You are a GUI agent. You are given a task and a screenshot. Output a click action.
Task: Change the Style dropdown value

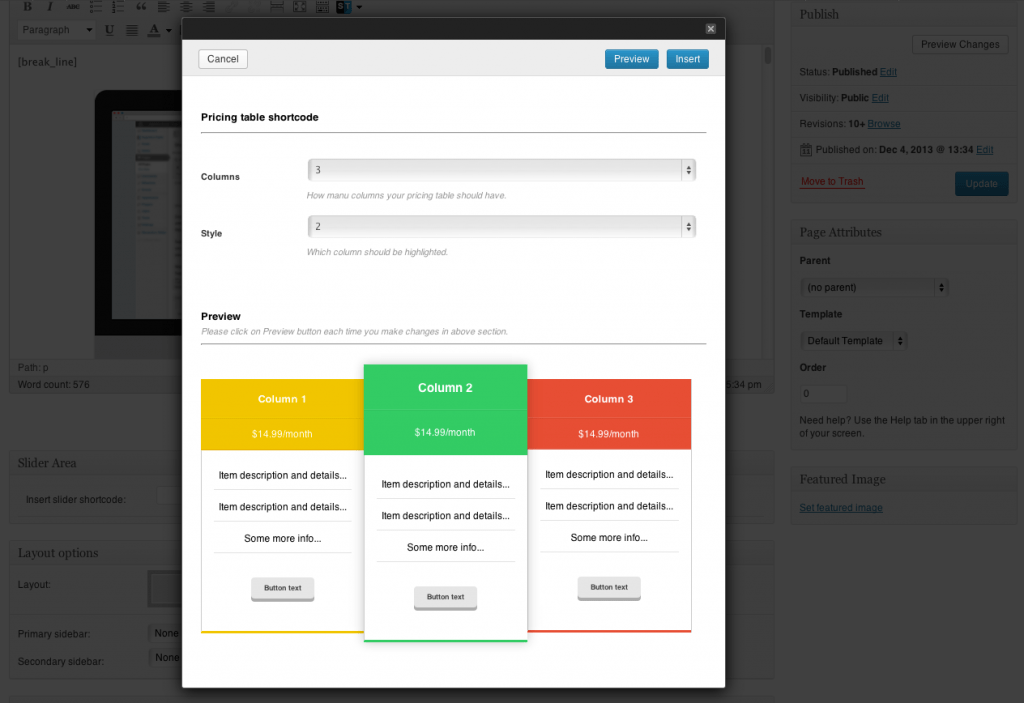(500, 226)
